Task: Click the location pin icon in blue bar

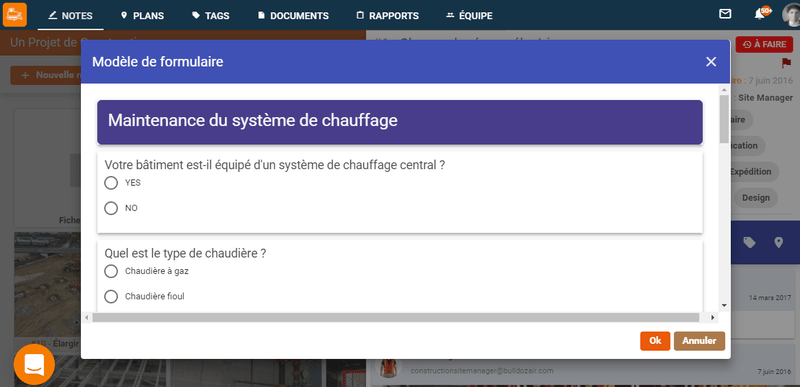Action: pyautogui.click(x=778, y=243)
